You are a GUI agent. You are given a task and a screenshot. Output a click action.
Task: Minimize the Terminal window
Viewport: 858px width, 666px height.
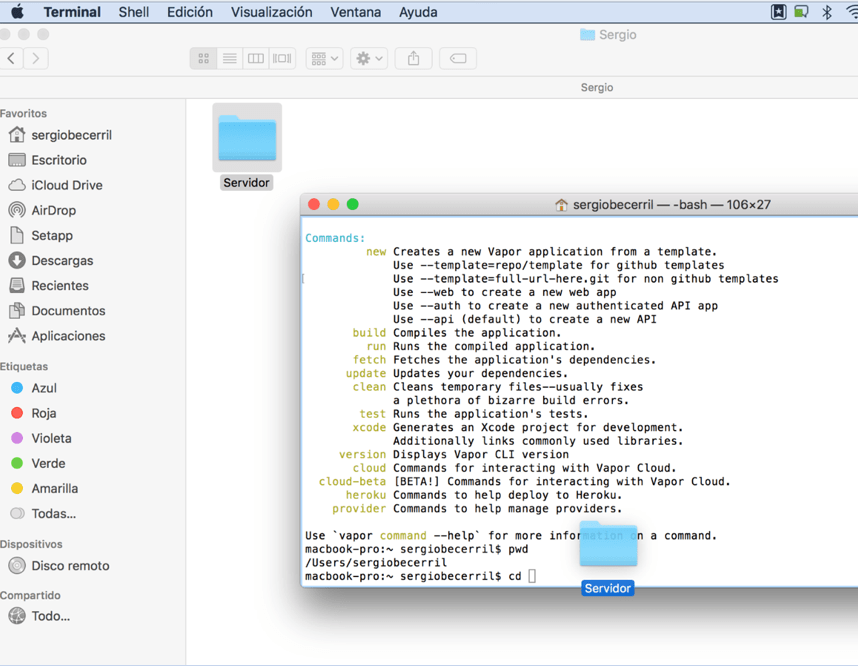tap(333, 204)
